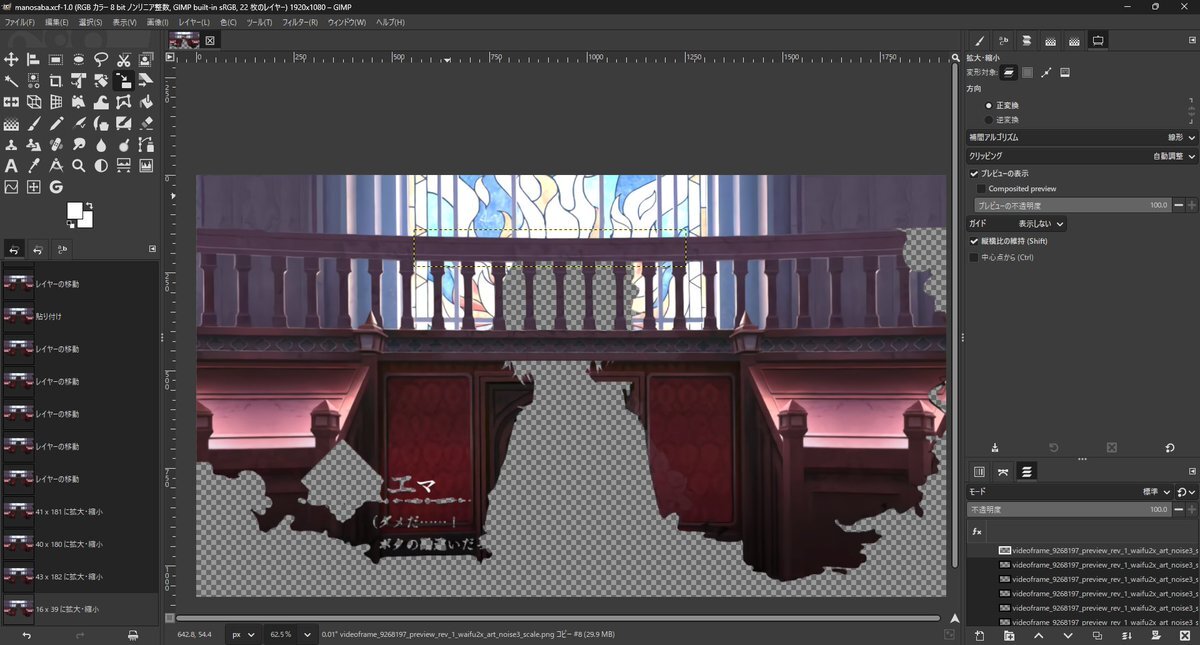1200x645 pixels.
Task: Pick the Color Picker eyedropper tool
Action: 34,166
